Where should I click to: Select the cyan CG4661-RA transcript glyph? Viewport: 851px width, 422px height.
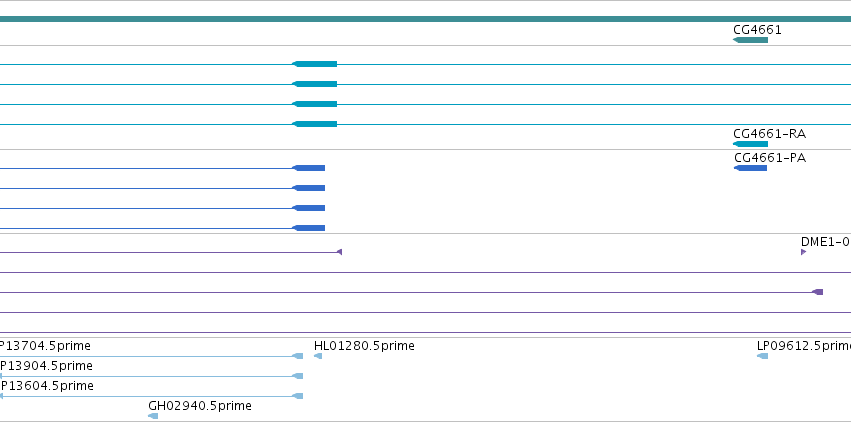pos(750,144)
